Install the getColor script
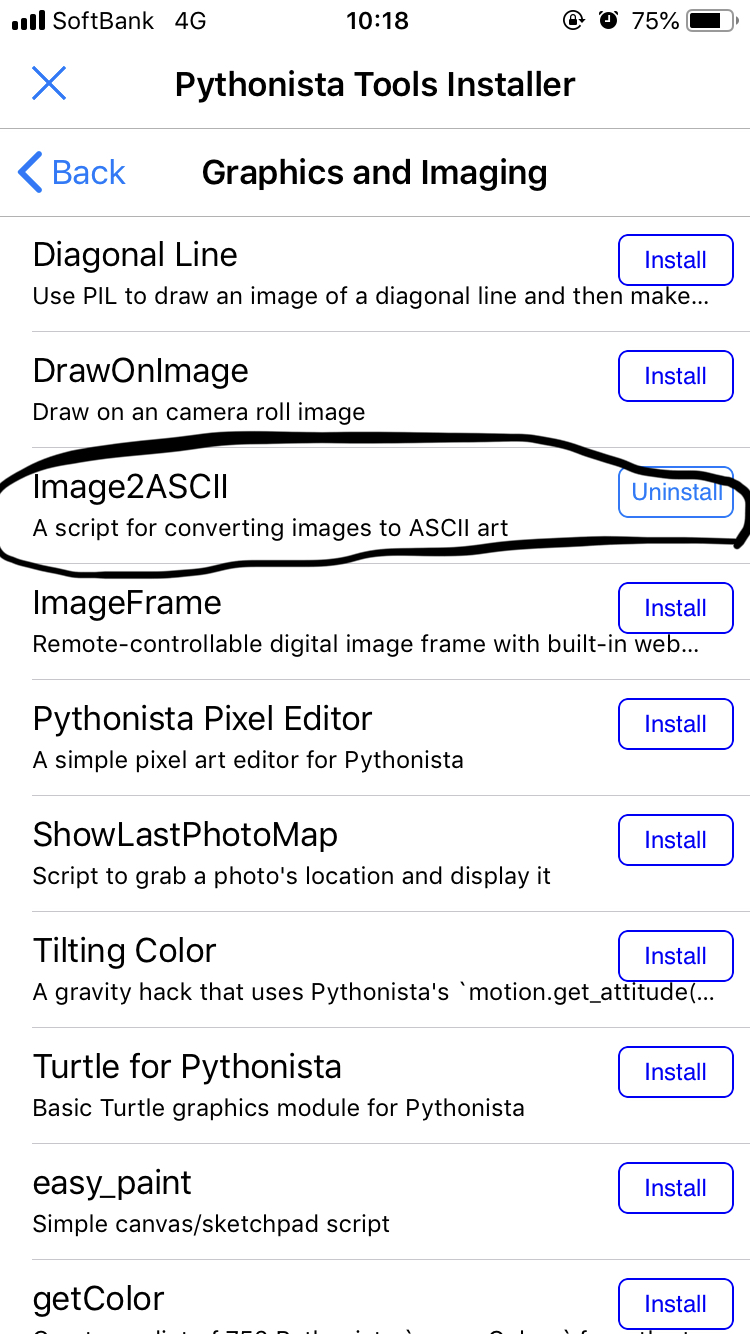The height and width of the screenshot is (1334, 750). pyautogui.click(x=675, y=1304)
